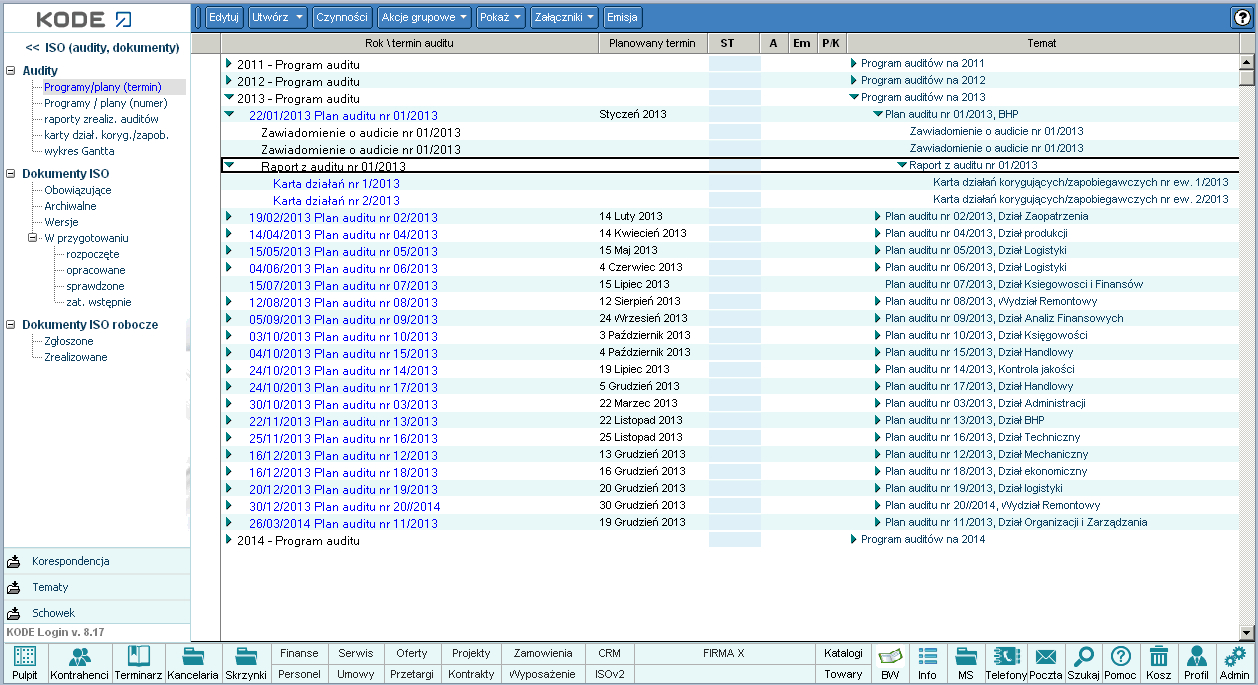
Task: Click the Temat column header
Action: (1041, 43)
